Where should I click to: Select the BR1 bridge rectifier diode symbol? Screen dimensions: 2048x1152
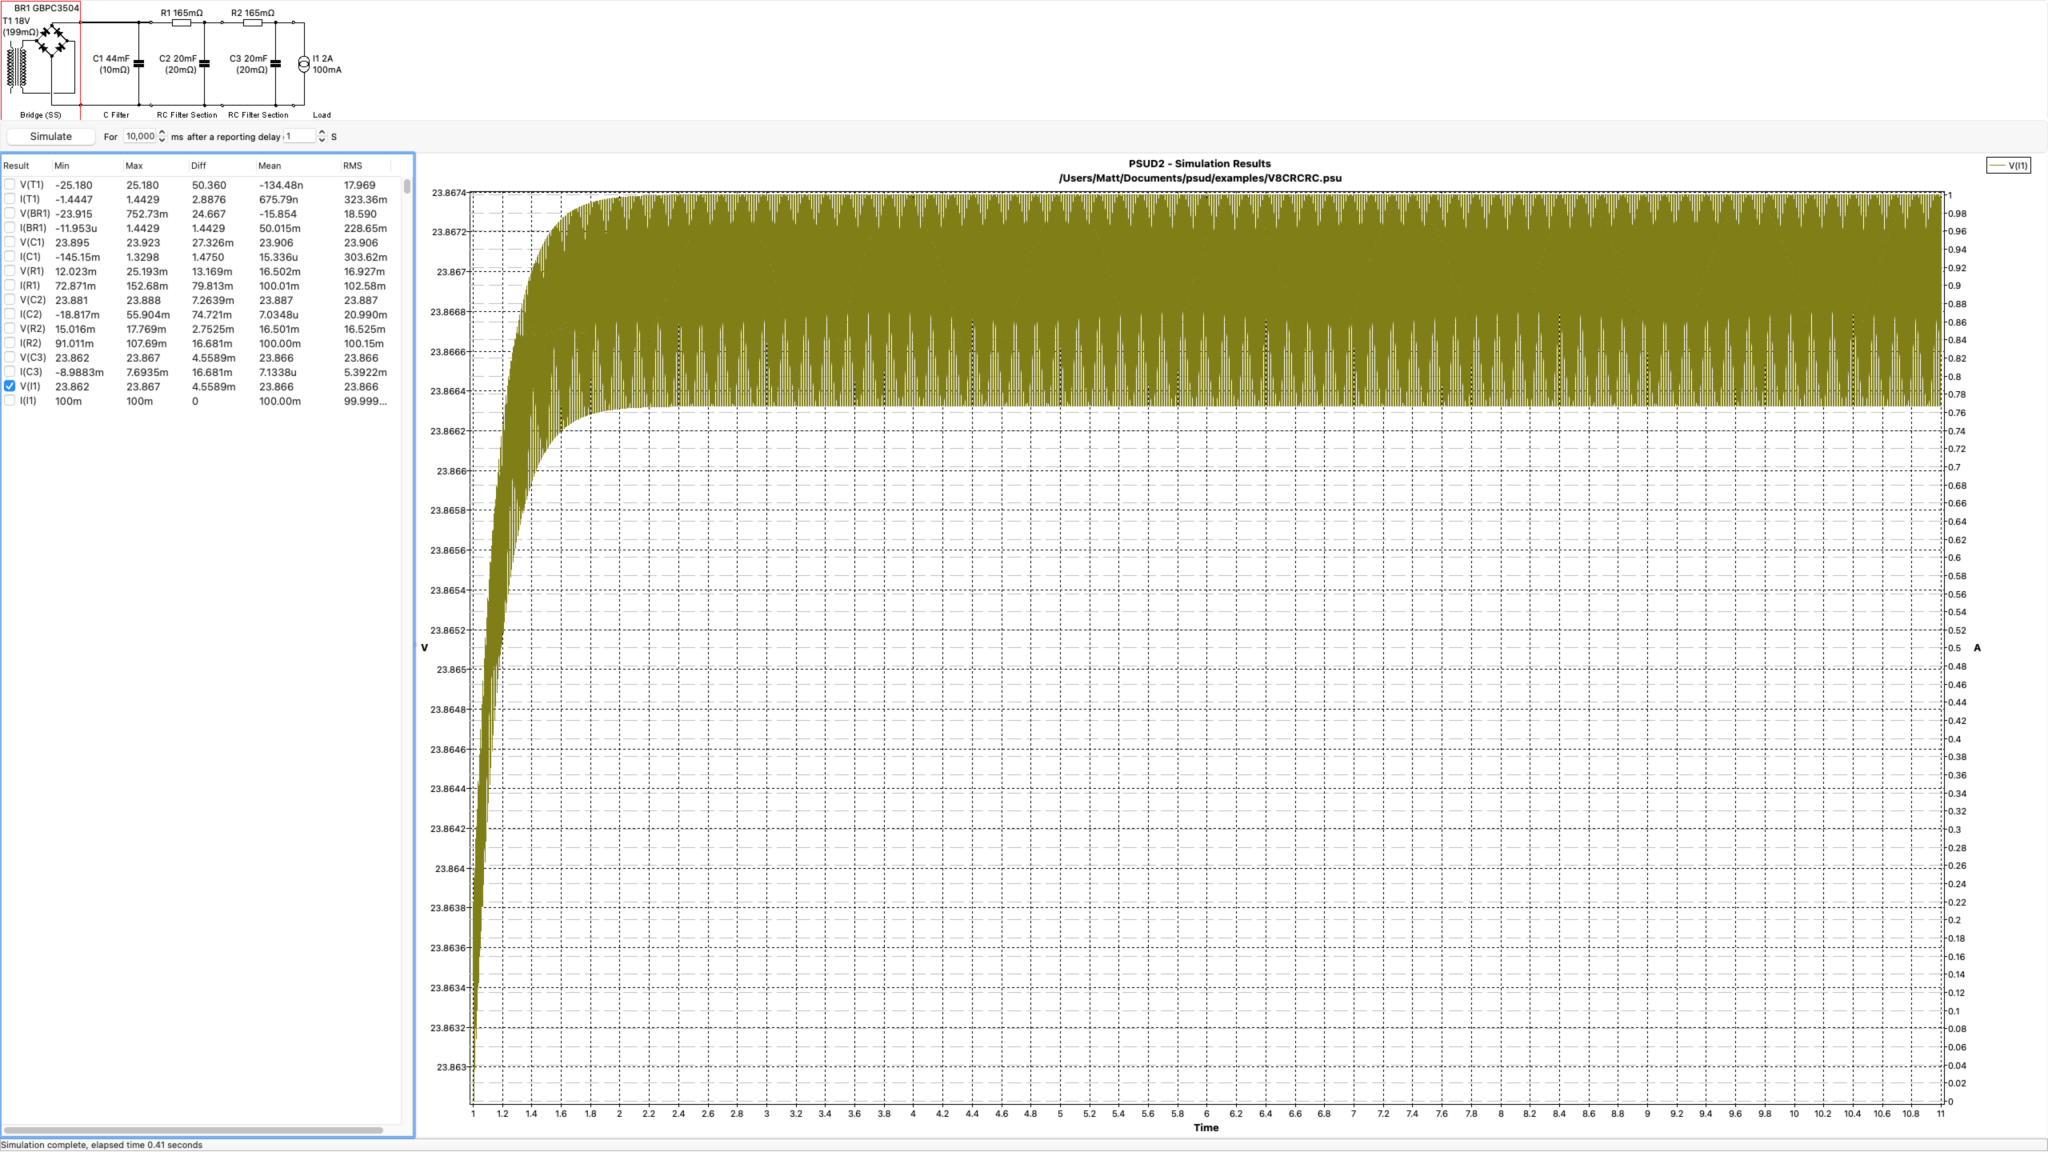pyautogui.click(x=53, y=40)
